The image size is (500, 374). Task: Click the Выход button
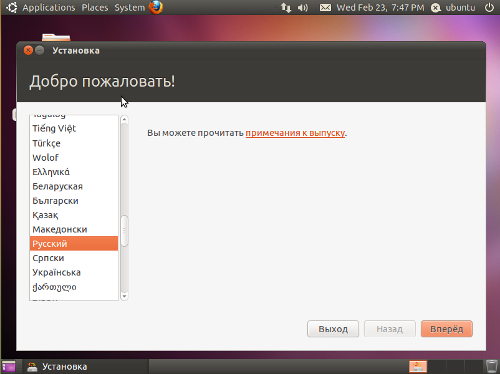[x=333, y=329]
